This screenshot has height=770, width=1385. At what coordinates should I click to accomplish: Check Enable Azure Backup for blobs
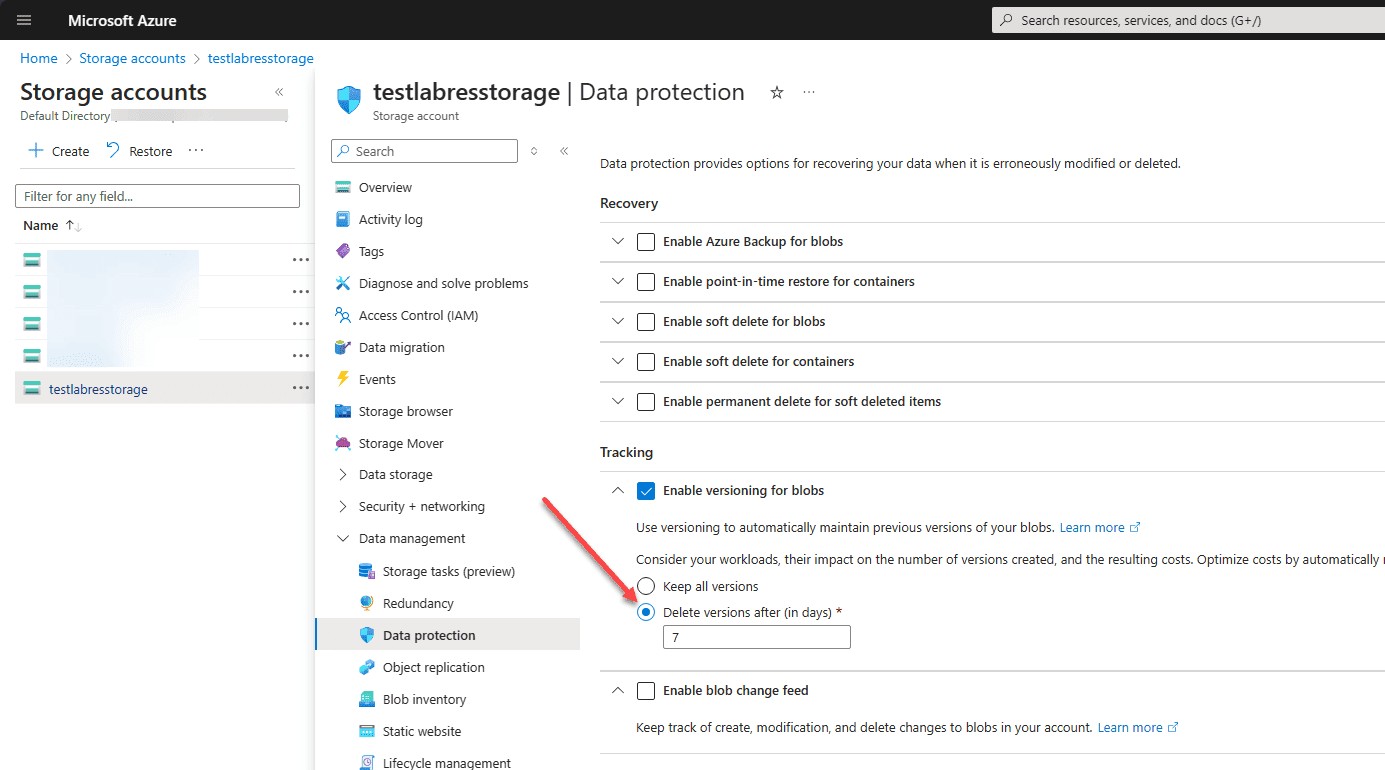pos(646,241)
